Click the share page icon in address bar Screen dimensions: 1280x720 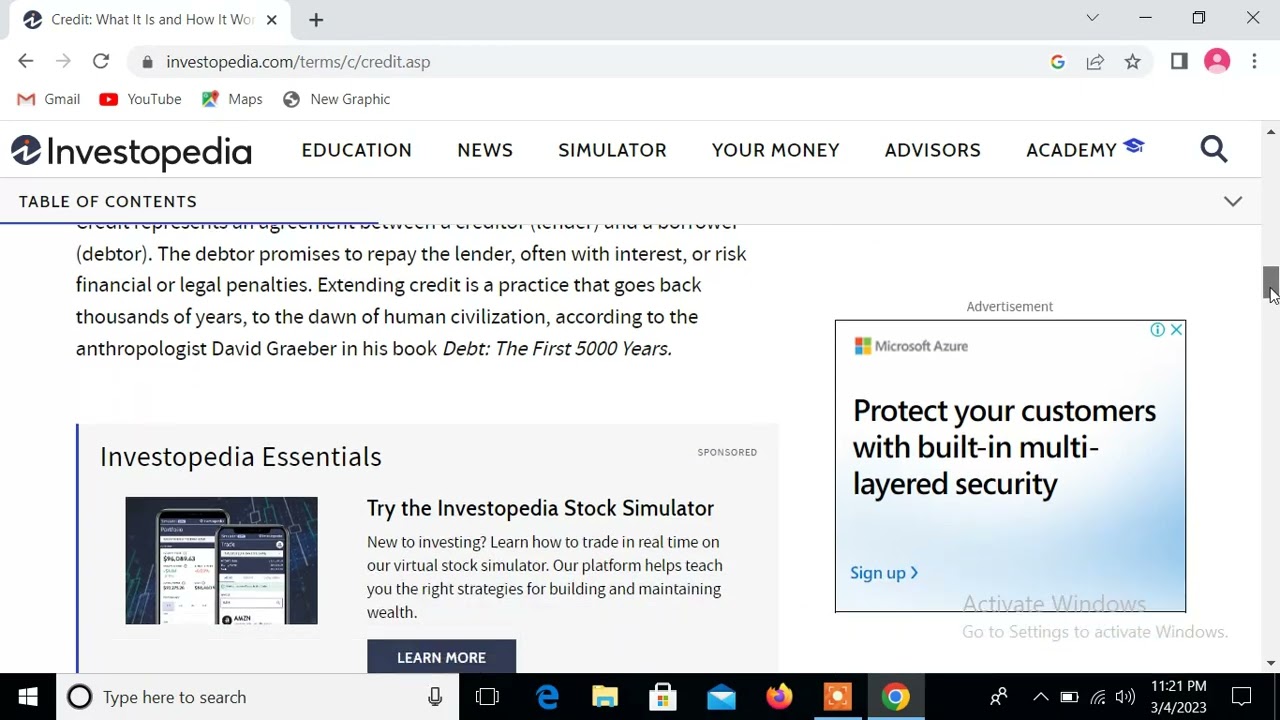(x=1095, y=62)
